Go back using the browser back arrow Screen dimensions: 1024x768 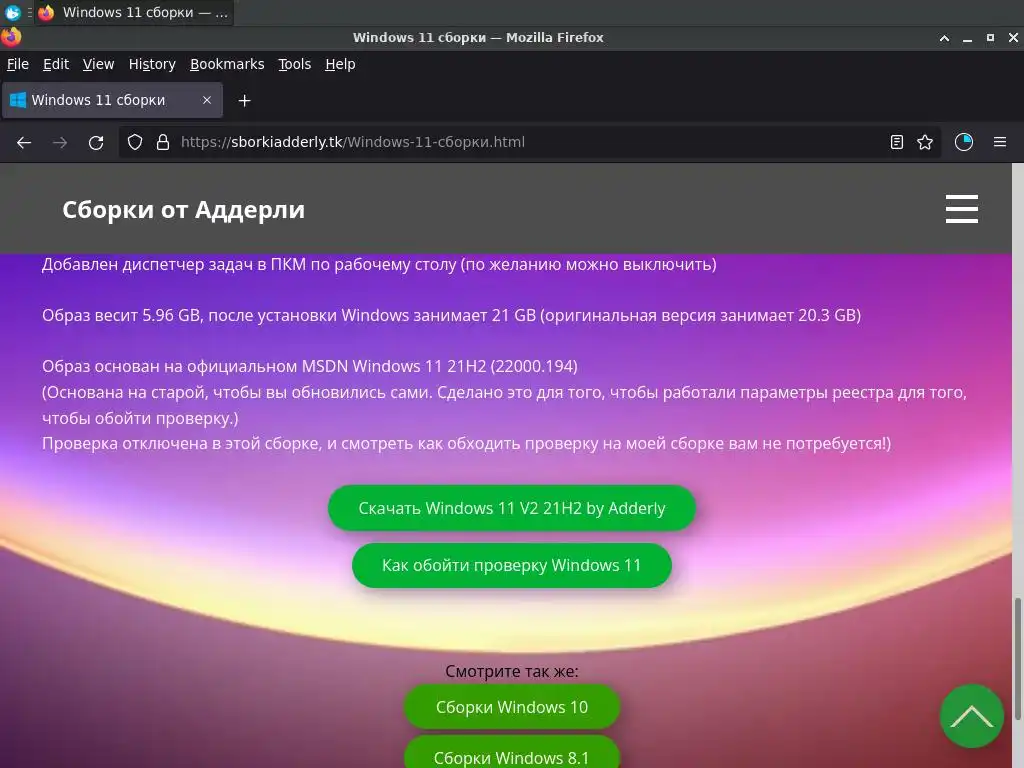24,142
